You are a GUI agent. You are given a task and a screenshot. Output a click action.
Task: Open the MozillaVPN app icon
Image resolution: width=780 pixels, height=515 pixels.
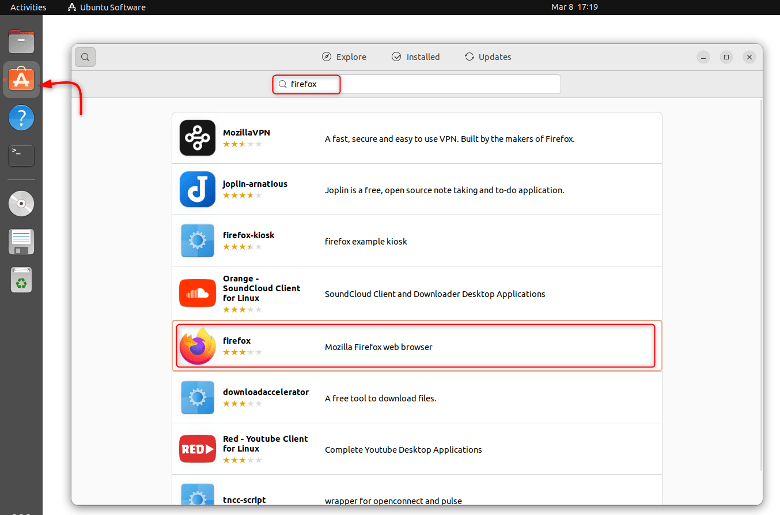[197, 138]
